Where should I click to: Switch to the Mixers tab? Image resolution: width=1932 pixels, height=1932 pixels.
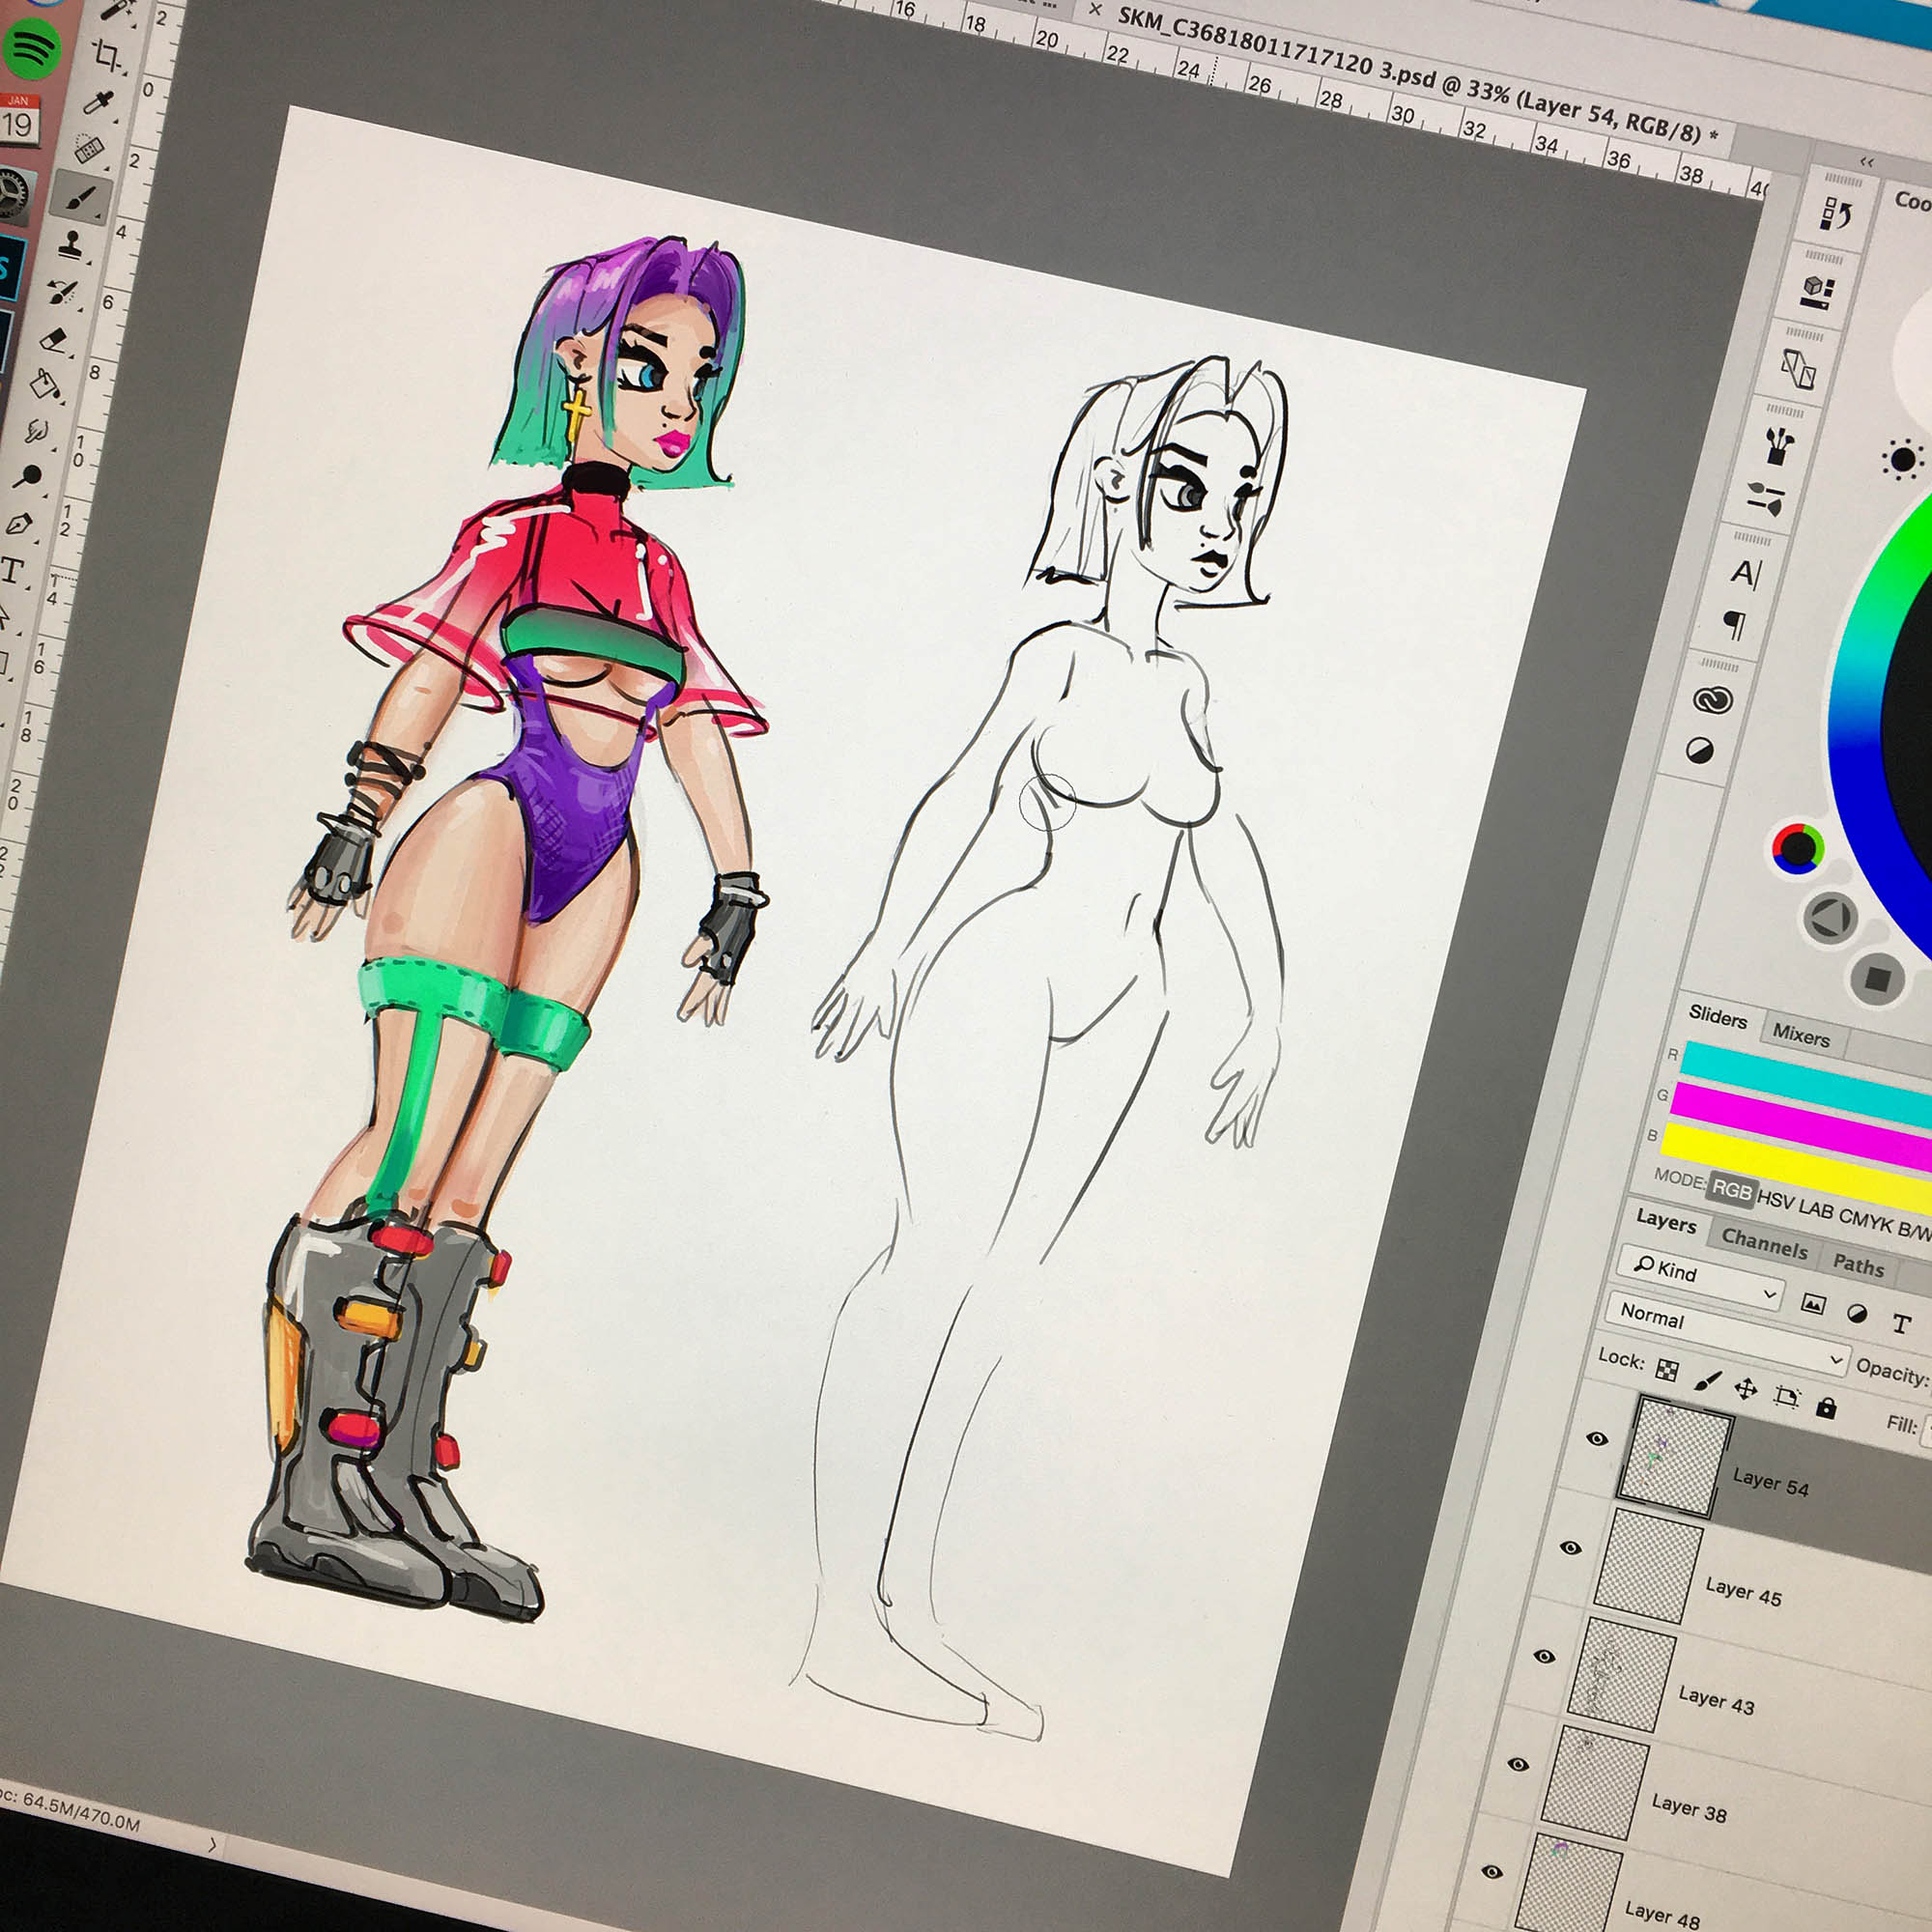(x=1801, y=1035)
